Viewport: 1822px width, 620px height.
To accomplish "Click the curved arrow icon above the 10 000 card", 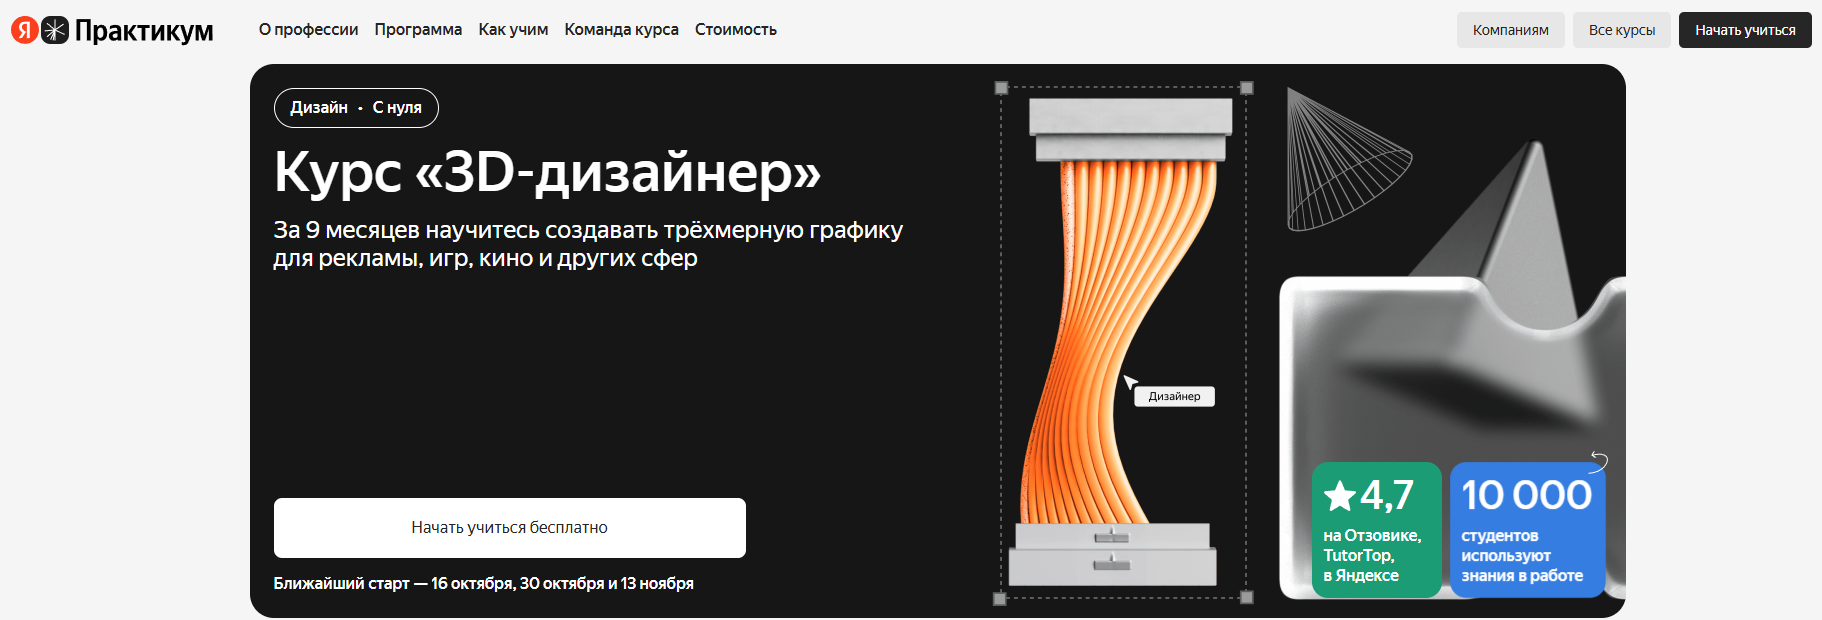I will (x=1598, y=461).
